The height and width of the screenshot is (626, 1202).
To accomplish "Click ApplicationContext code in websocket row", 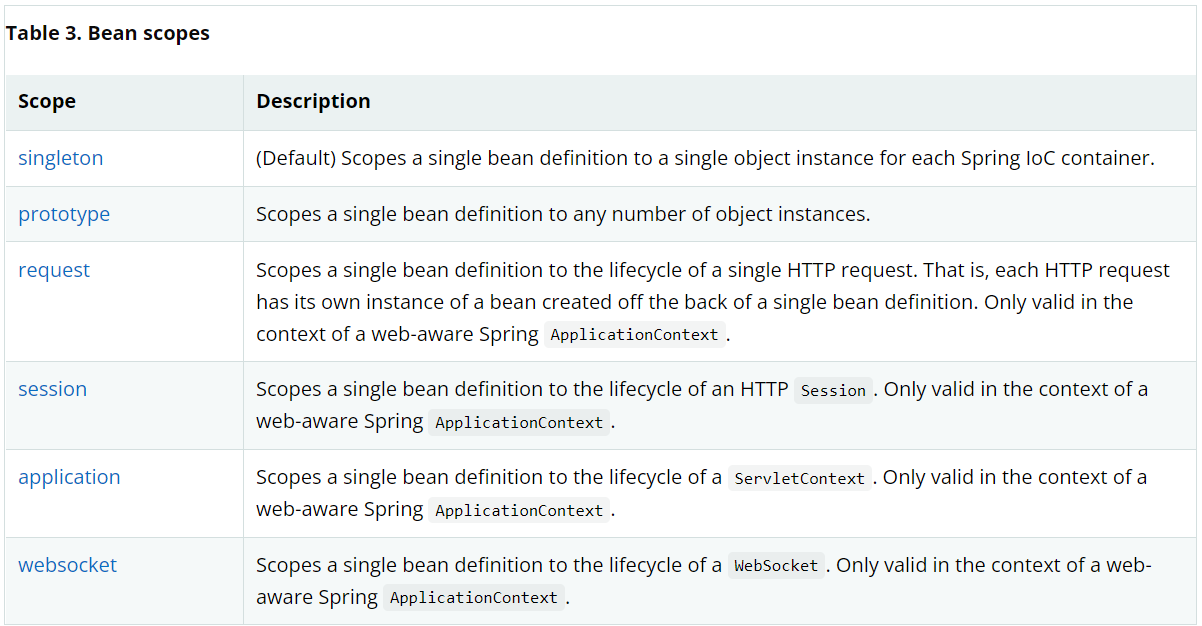I will click(474, 598).
